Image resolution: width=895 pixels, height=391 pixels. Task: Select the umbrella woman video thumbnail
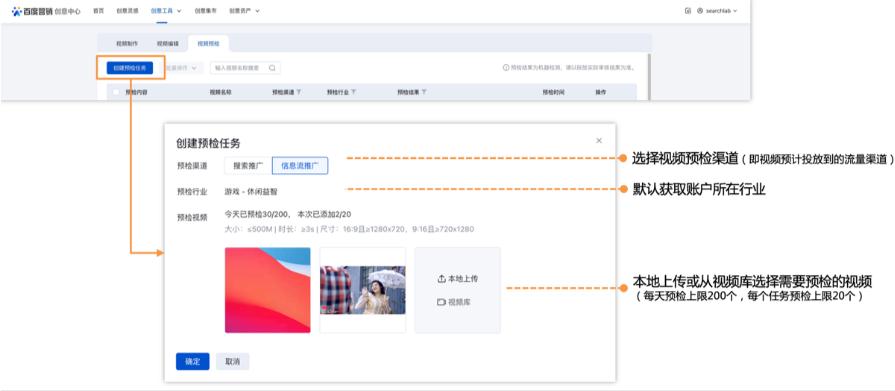(363, 290)
